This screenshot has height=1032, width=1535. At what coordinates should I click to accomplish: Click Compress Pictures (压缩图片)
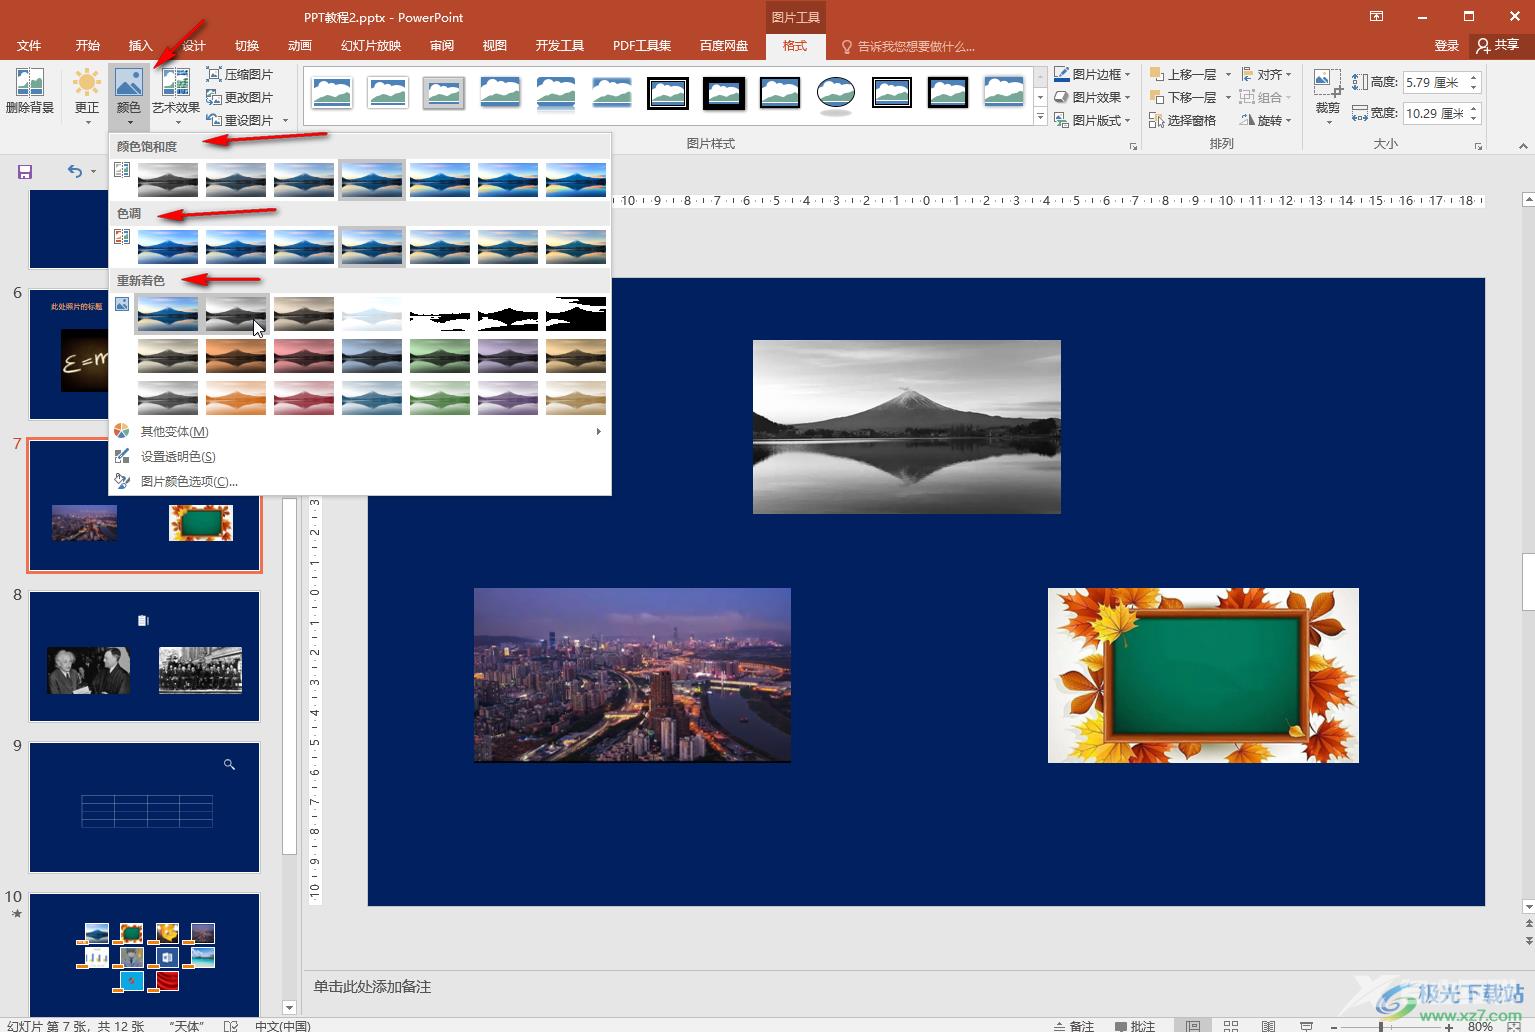click(x=239, y=74)
